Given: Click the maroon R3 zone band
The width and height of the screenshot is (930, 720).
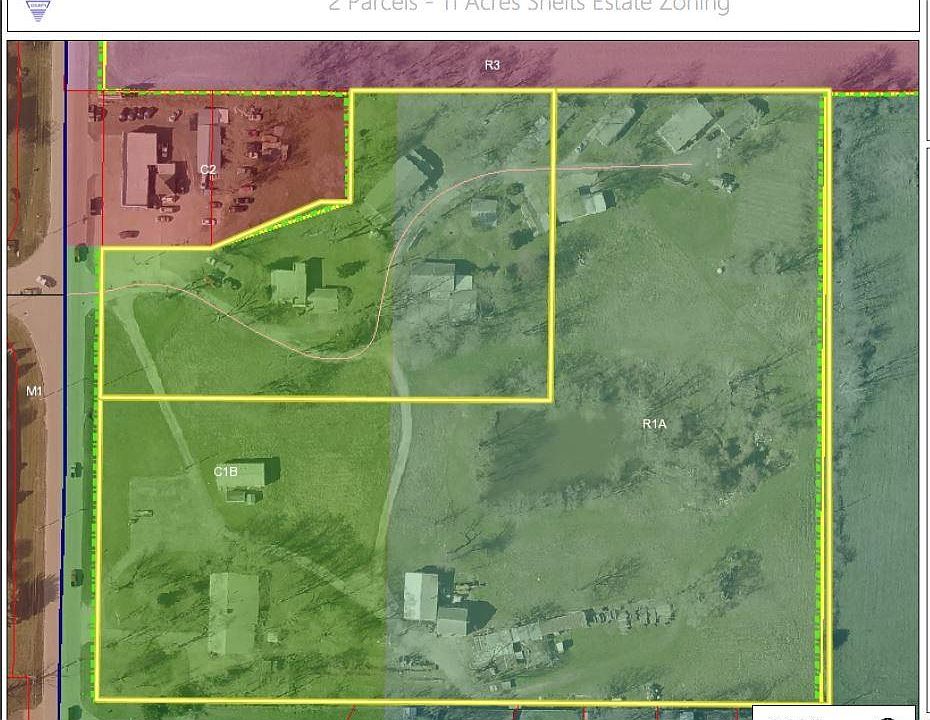Looking at the screenshot, I should (510, 65).
